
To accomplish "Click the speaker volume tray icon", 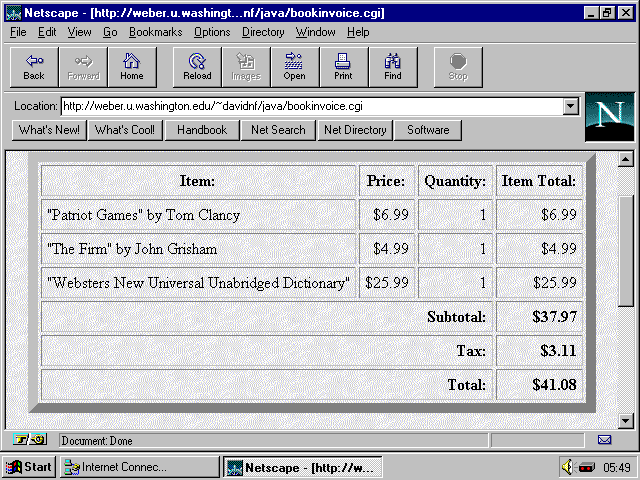I will [x=567, y=467].
